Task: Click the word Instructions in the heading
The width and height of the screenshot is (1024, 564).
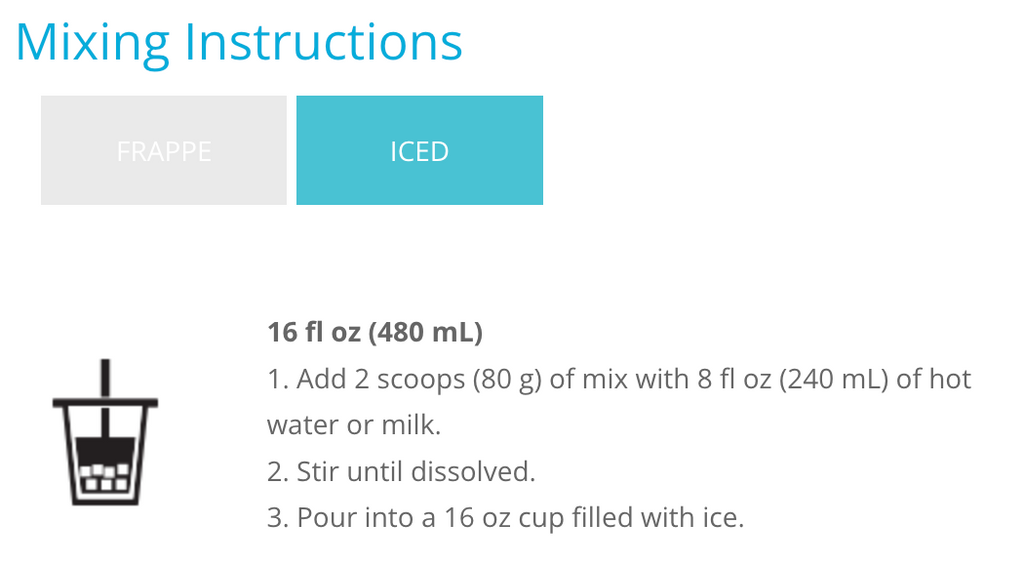Action: click(x=323, y=43)
